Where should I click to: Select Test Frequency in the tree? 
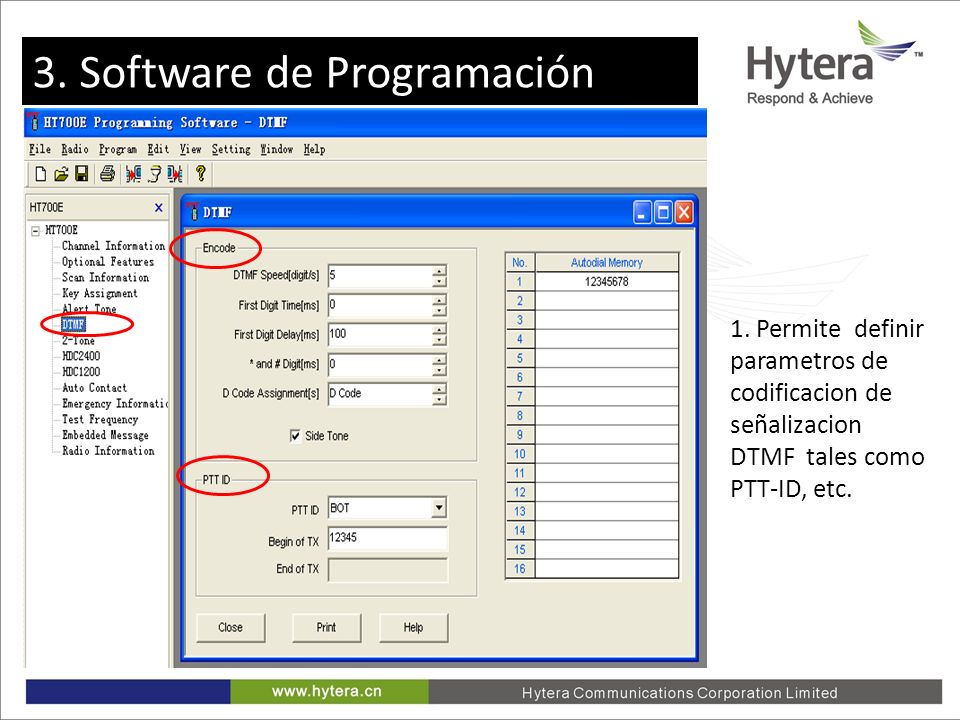100,419
